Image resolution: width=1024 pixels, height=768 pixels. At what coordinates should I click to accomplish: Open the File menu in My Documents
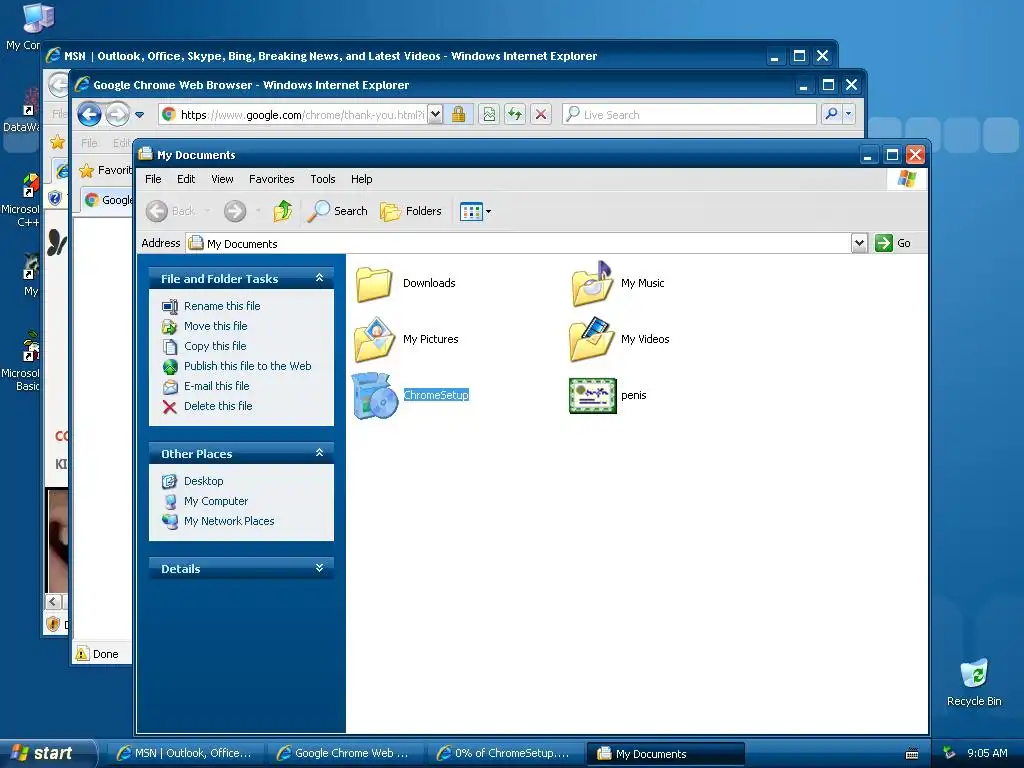pos(153,179)
